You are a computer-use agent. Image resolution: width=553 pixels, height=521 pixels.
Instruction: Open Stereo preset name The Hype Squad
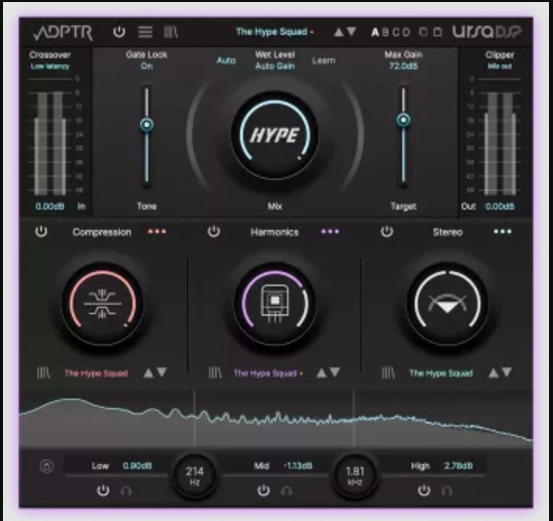point(441,373)
